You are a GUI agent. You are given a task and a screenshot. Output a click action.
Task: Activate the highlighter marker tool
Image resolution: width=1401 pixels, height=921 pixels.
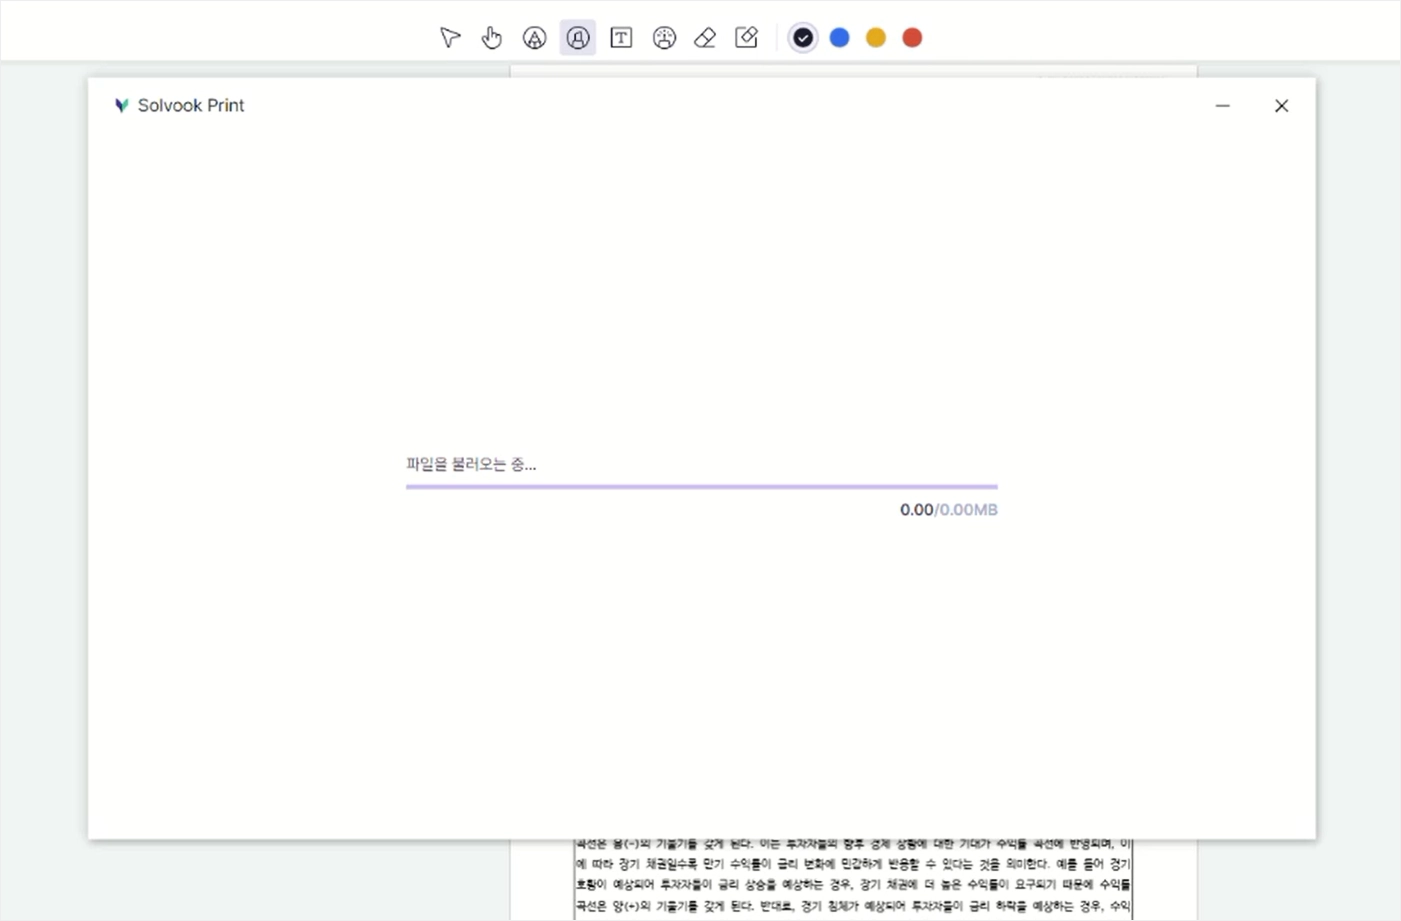(x=577, y=38)
